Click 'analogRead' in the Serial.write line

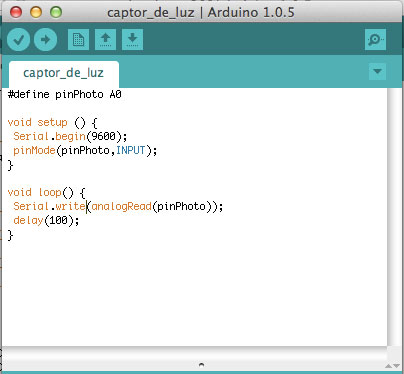[122, 207]
